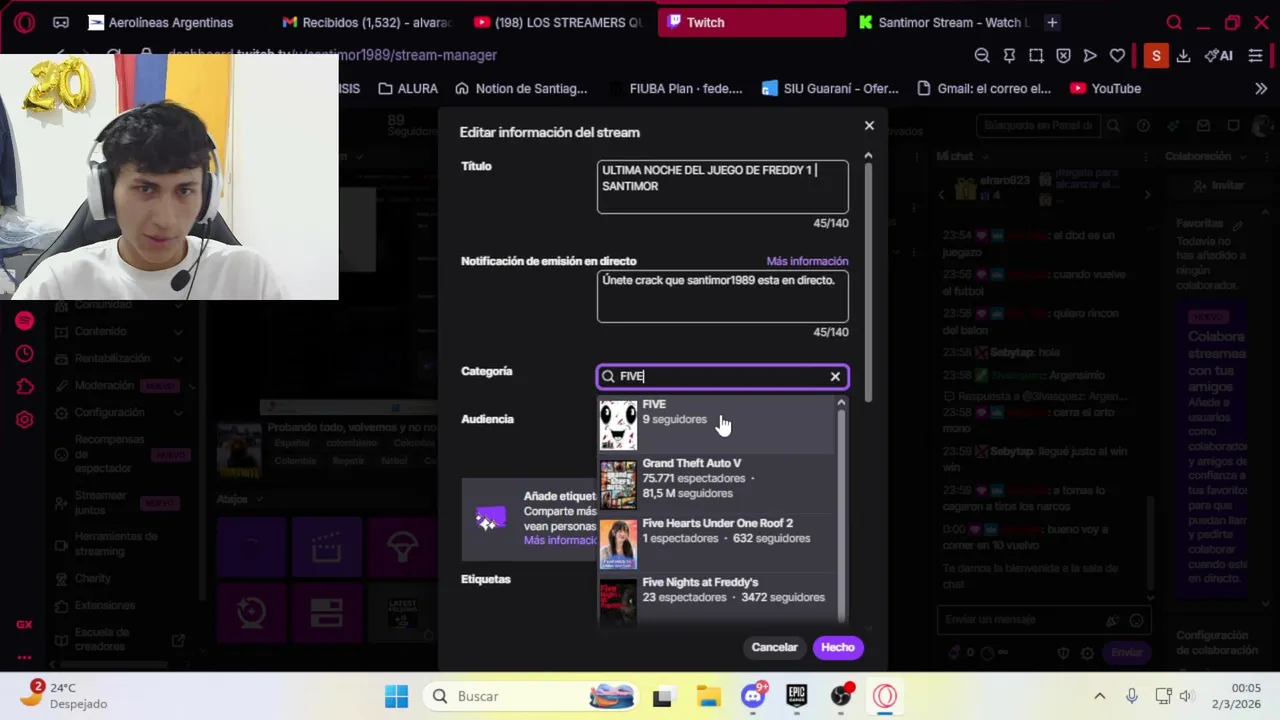Viewport: 1280px width, 720px height.
Task: Click the ad blocker shield icon
Action: pyautogui.click(x=1063, y=56)
